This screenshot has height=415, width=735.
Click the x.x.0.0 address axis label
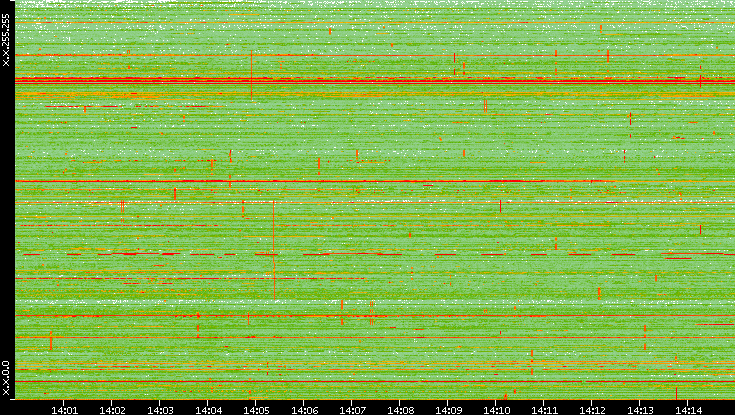(6, 378)
